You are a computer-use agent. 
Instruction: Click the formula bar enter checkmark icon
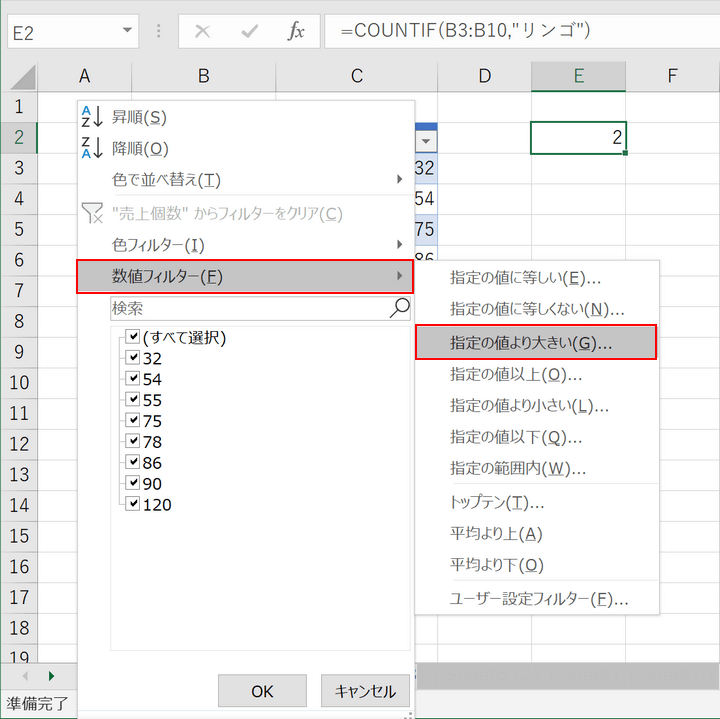coord(250,31)
